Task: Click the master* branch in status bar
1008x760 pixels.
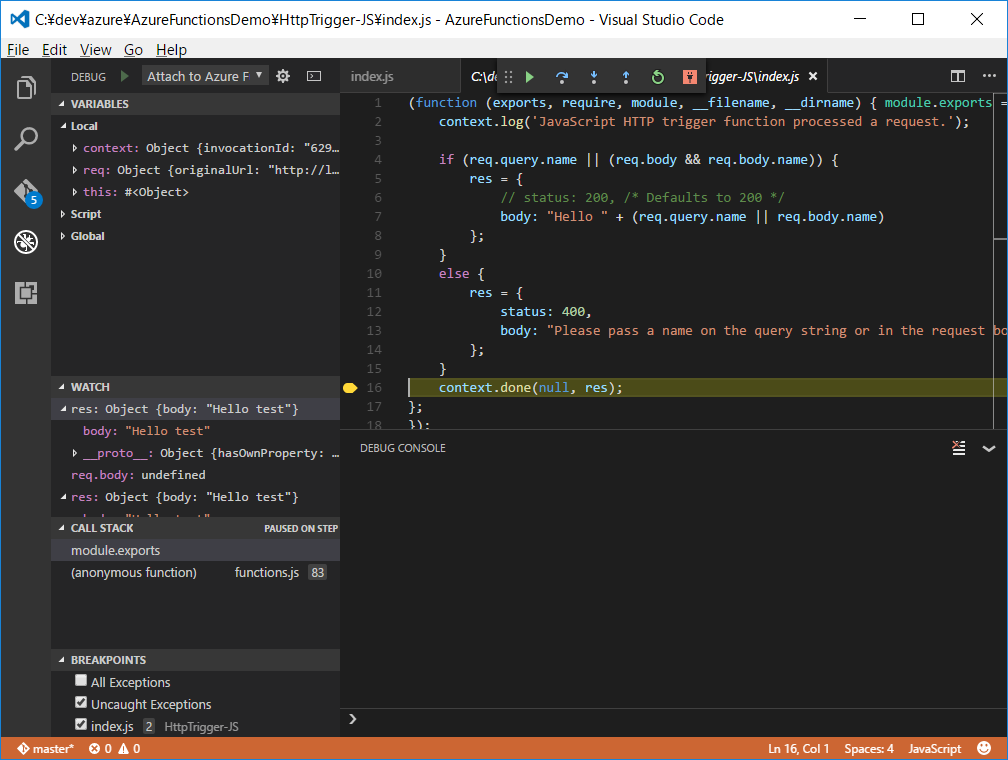Action: coord(45,747)
